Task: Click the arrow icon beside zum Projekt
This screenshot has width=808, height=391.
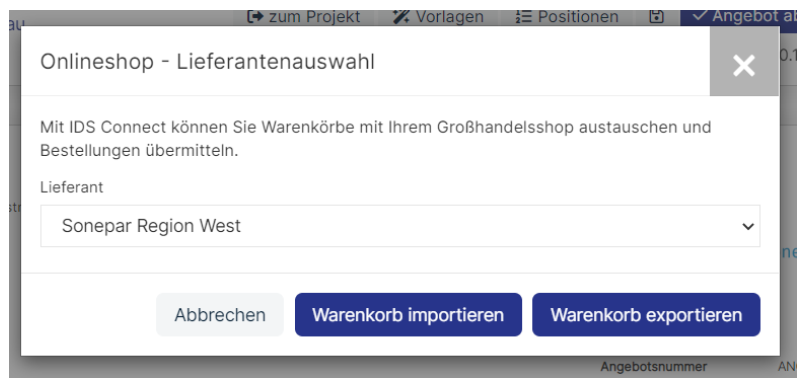Action: point(255,17)
